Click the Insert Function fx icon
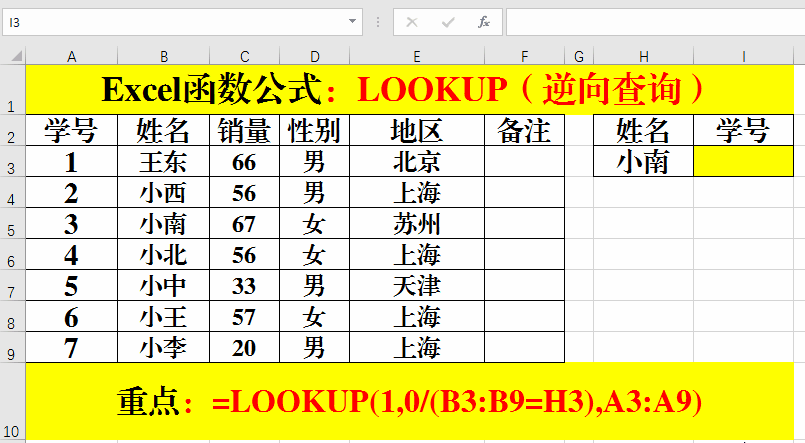805x443 pixels. tap(484, 22)
